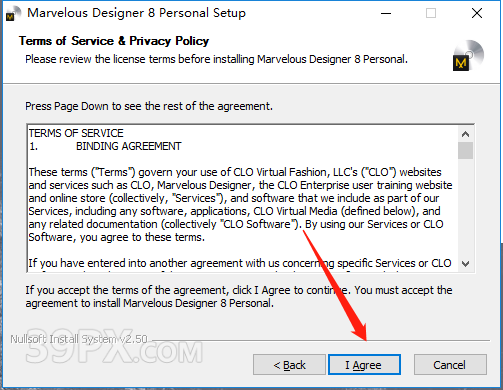Click inside the license agreement text box
503x390 pixels.
pyautogui.click(x=243, y=198)
